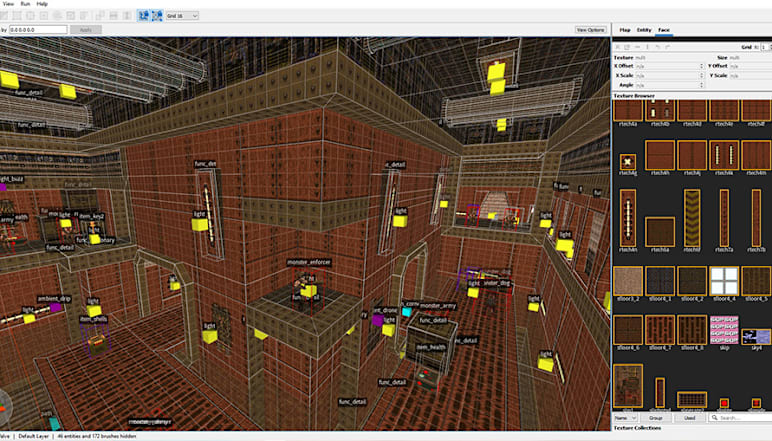Image resolution: width=772 pixels, height=441 pixels.
Task: Select the rtech4n light strip texture
Action: [x=628, y=218]
